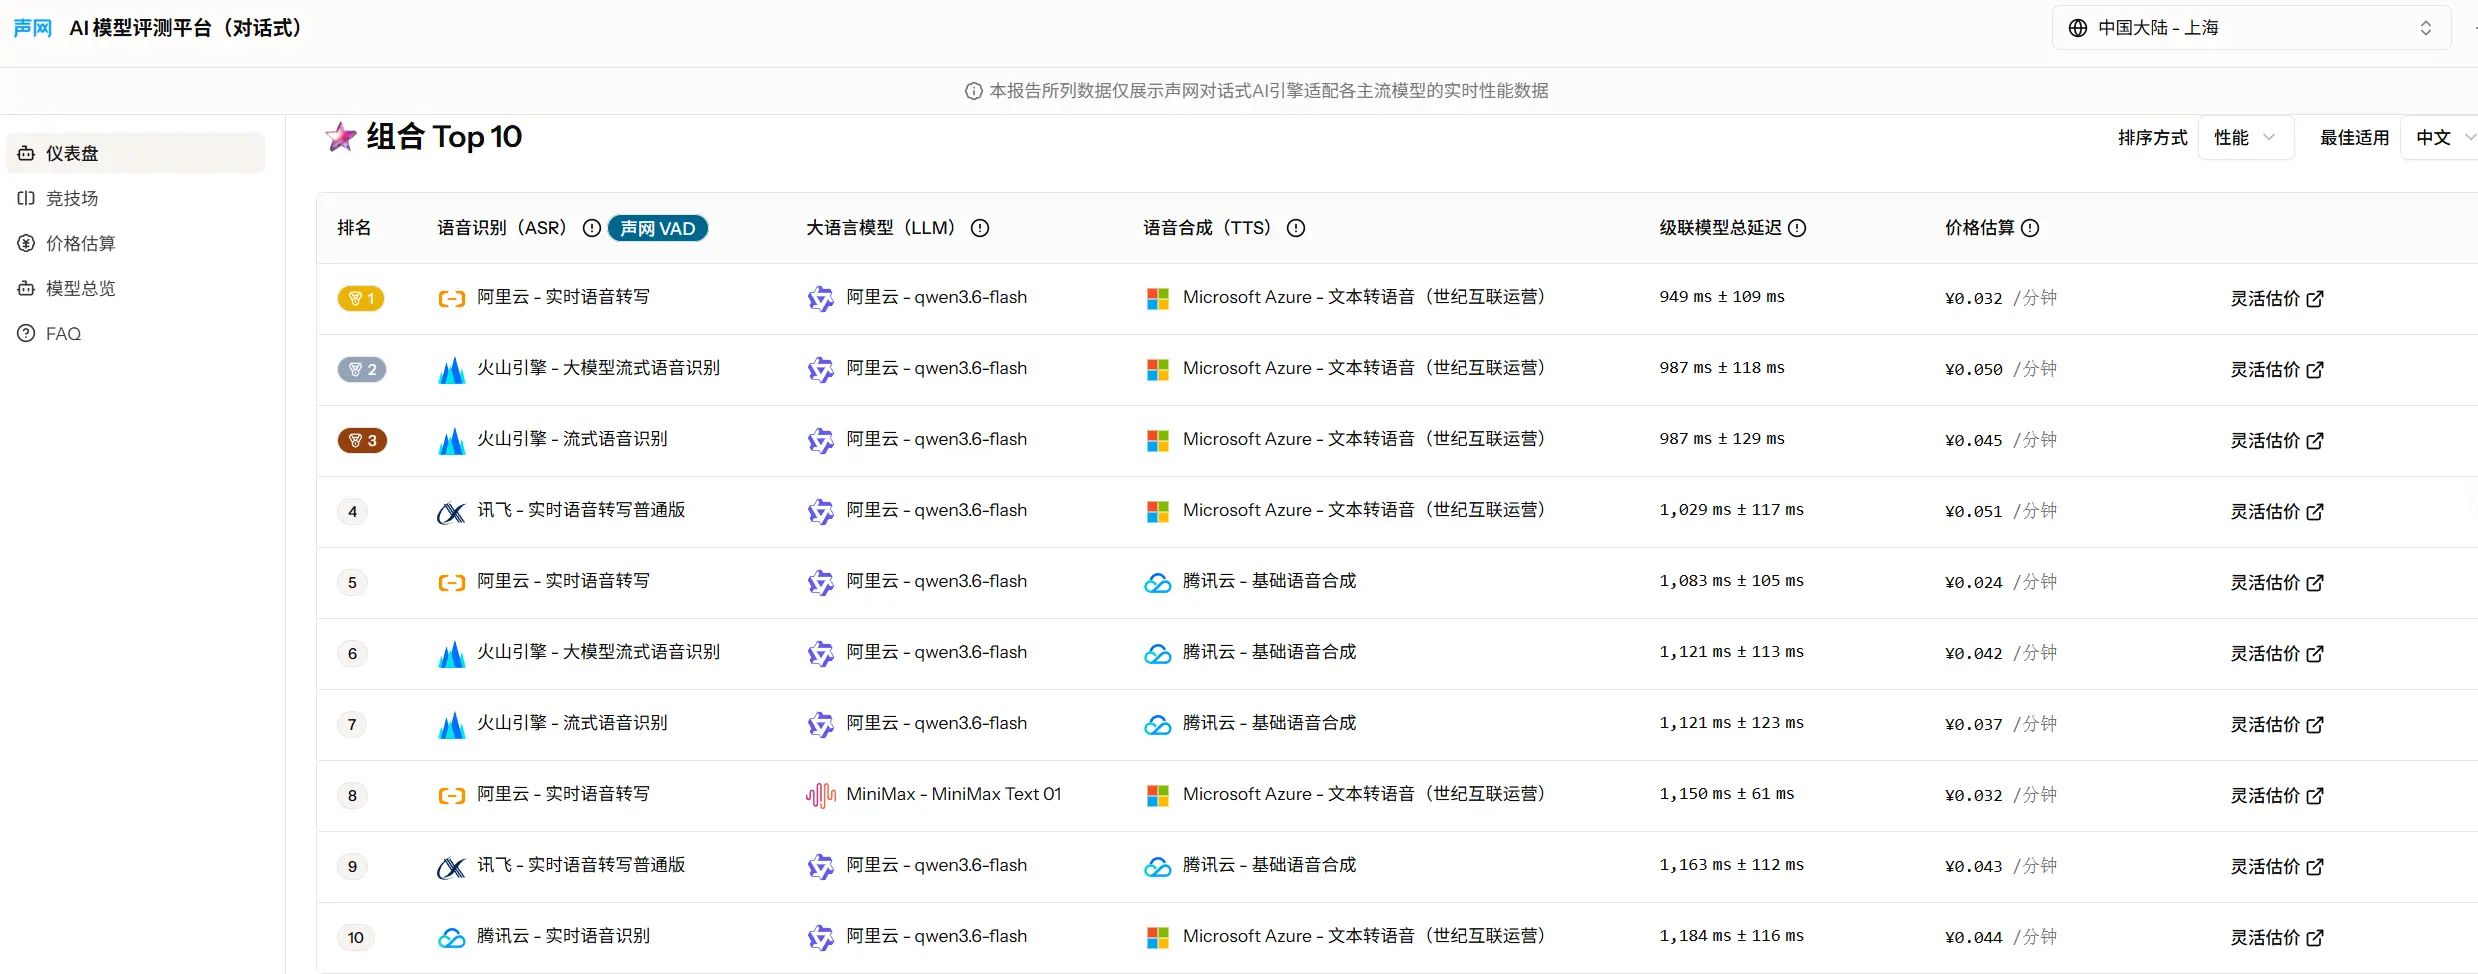The image size is (2478, 974).
Task: Open 灵活估价 link in rank 2 row
Action: (x=2277, y=369)
